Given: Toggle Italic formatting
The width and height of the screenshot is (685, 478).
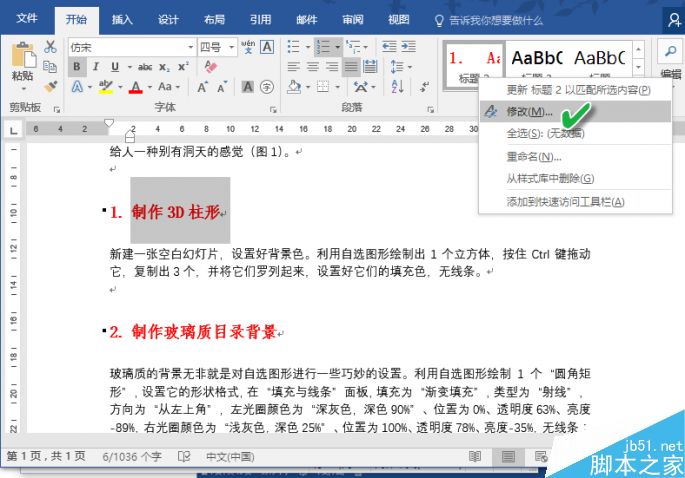Looking at the screenshot, I should click(x=96, y=67).
